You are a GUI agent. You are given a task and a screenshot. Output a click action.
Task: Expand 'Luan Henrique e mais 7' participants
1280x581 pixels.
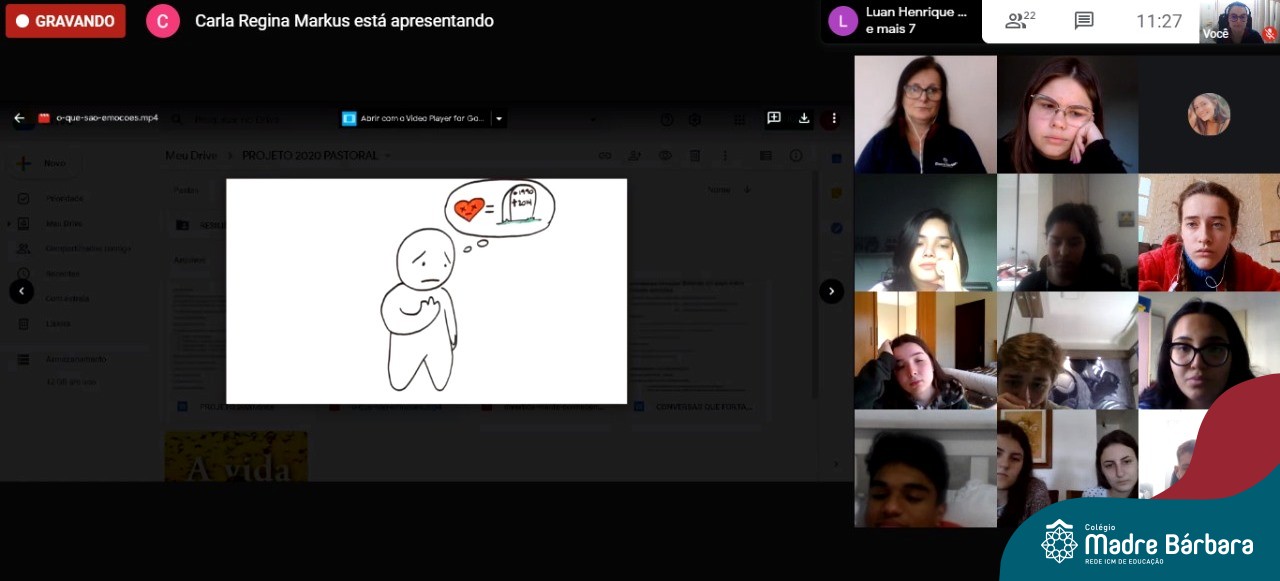[900, 21]
